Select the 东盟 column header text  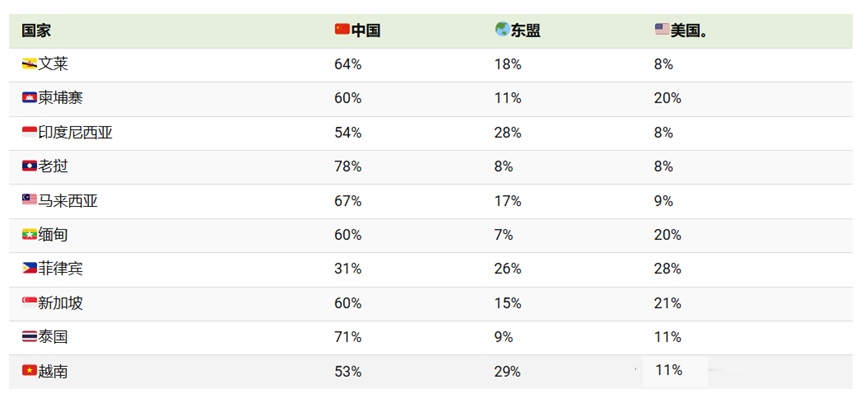[525, 30]
